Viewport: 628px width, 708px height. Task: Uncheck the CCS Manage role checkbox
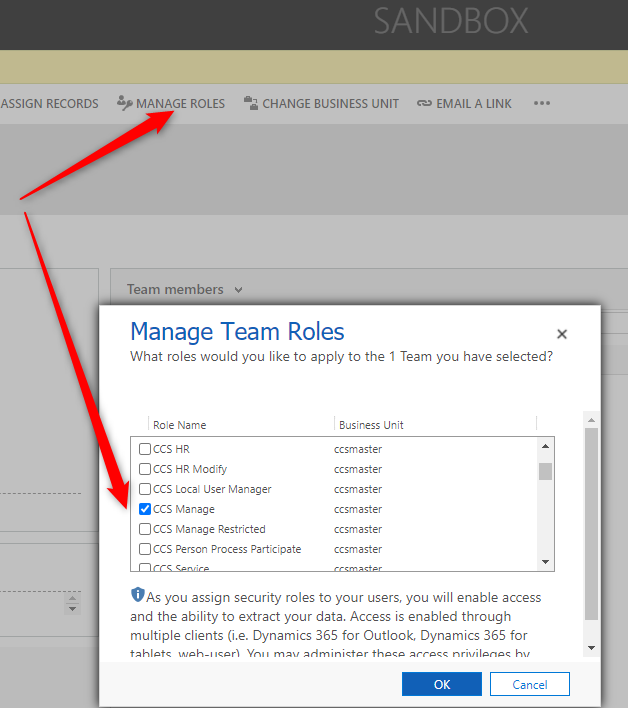(145, 509)
